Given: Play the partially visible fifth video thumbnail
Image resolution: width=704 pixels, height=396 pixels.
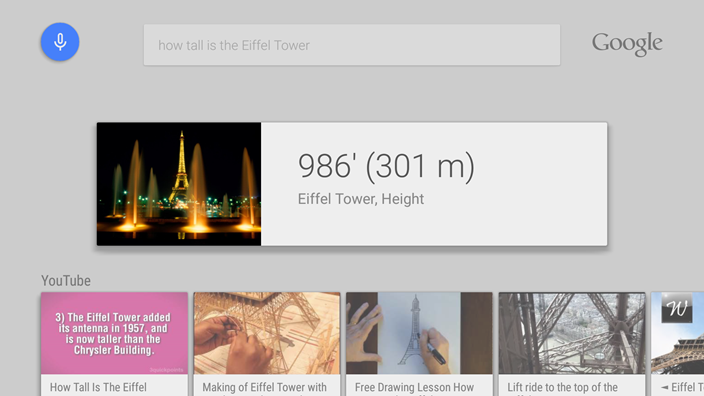Looking at the screenshot, I should point(678,333).
